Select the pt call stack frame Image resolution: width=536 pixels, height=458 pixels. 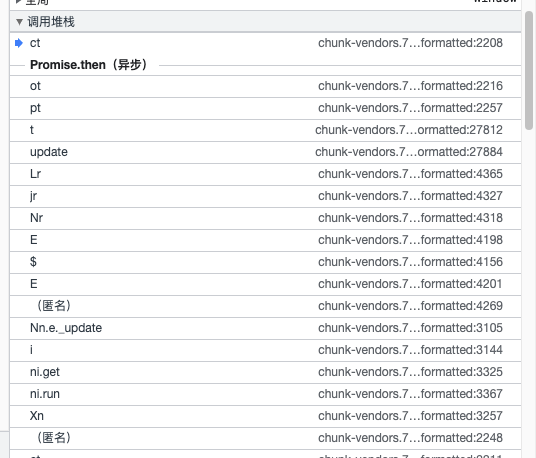click(265, 108)
